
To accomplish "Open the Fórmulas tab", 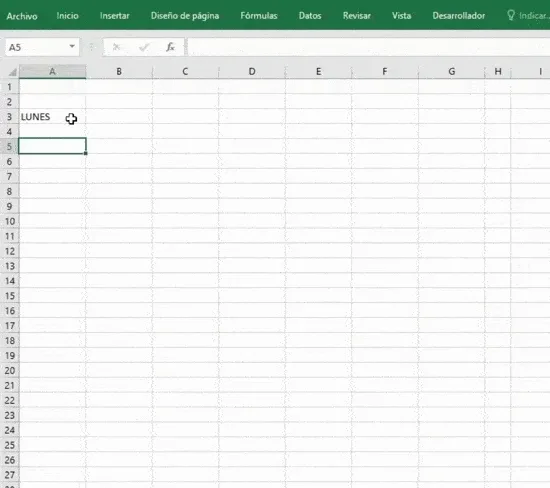I will tap(259, 16).
